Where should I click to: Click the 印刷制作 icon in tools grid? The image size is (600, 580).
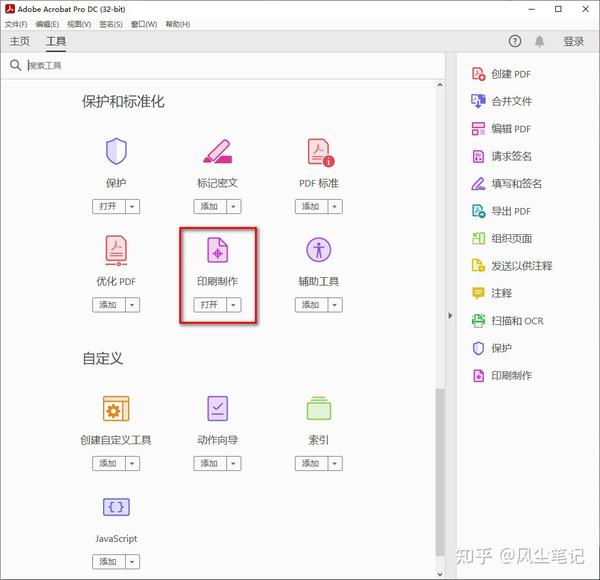coord(217,250)
